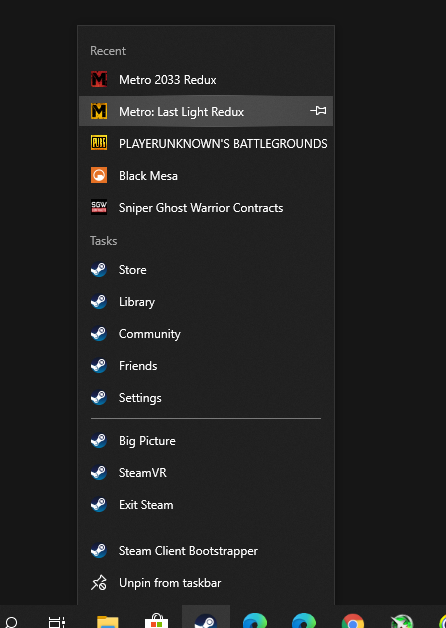
Task: Open Steam Settings
Action: 206,398
